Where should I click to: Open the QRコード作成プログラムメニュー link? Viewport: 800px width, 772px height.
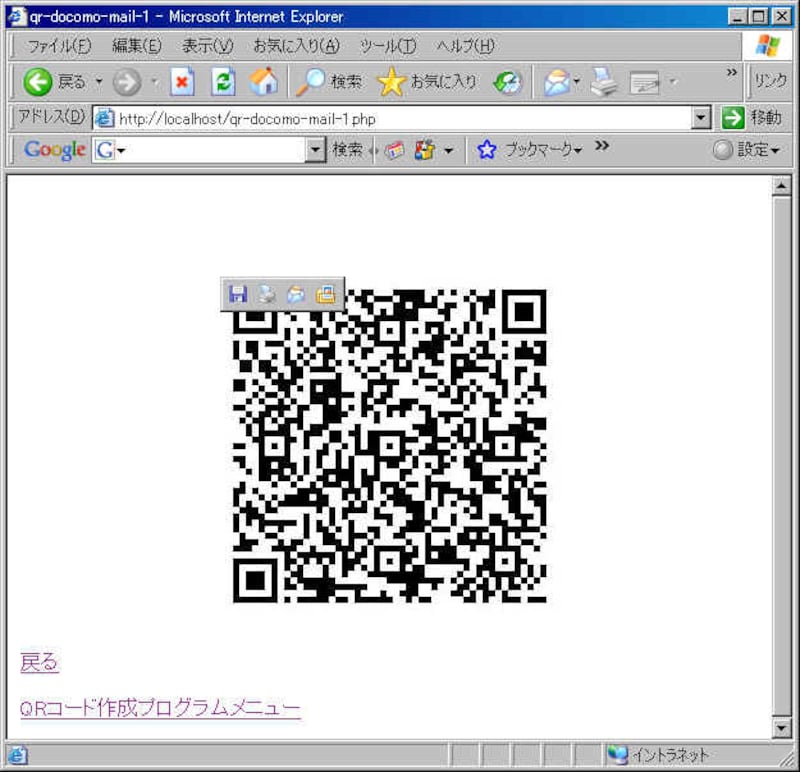[160, 708]
